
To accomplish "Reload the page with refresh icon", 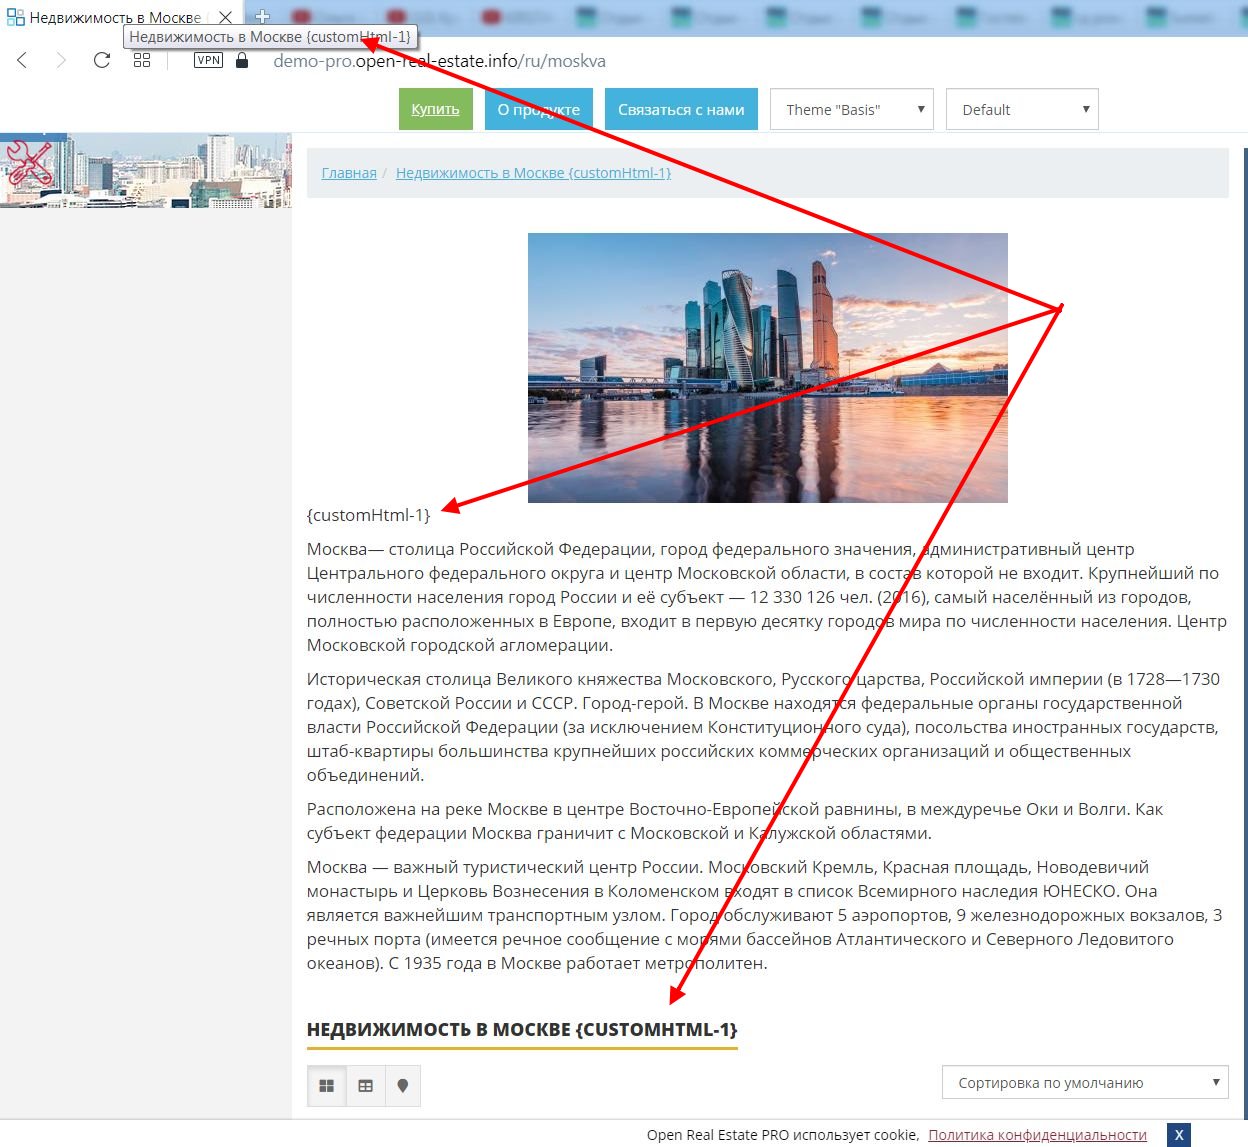I will point(101,60).
